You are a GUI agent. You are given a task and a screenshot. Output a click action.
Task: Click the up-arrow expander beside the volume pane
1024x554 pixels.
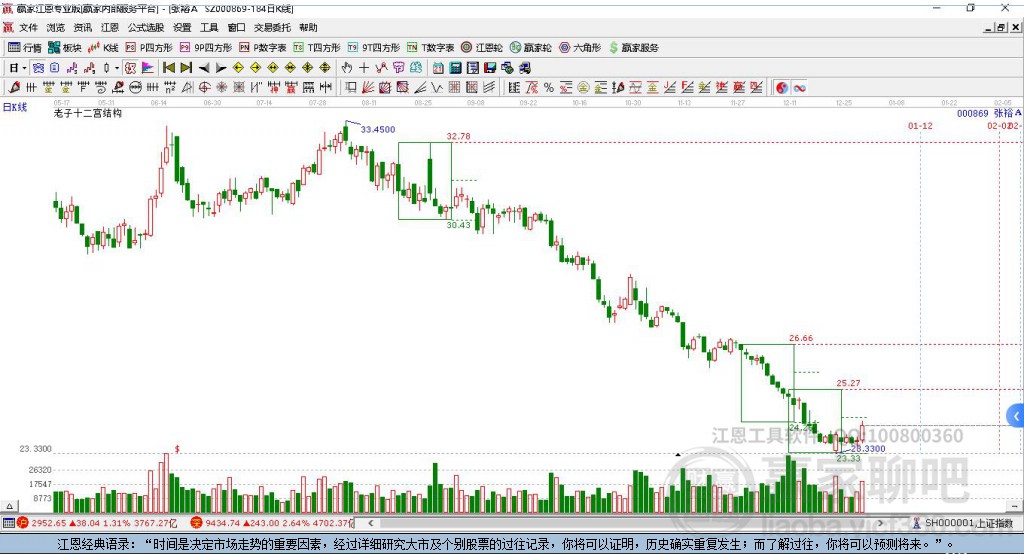(x=10, y=506)
